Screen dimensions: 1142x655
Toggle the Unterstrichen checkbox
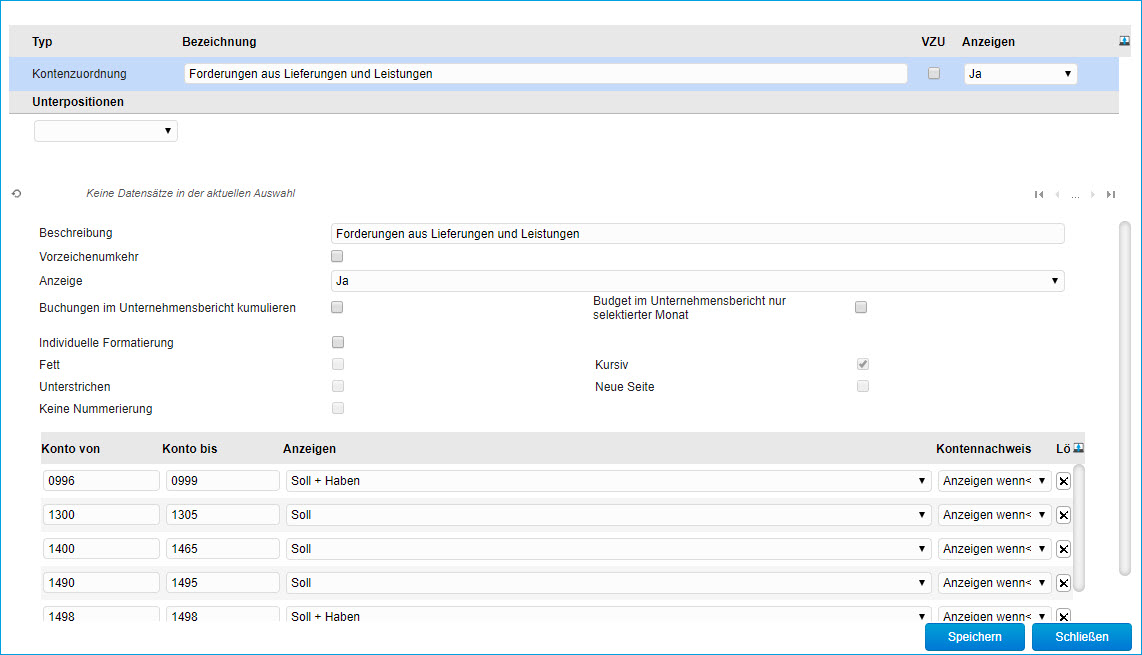click(338, 385)
